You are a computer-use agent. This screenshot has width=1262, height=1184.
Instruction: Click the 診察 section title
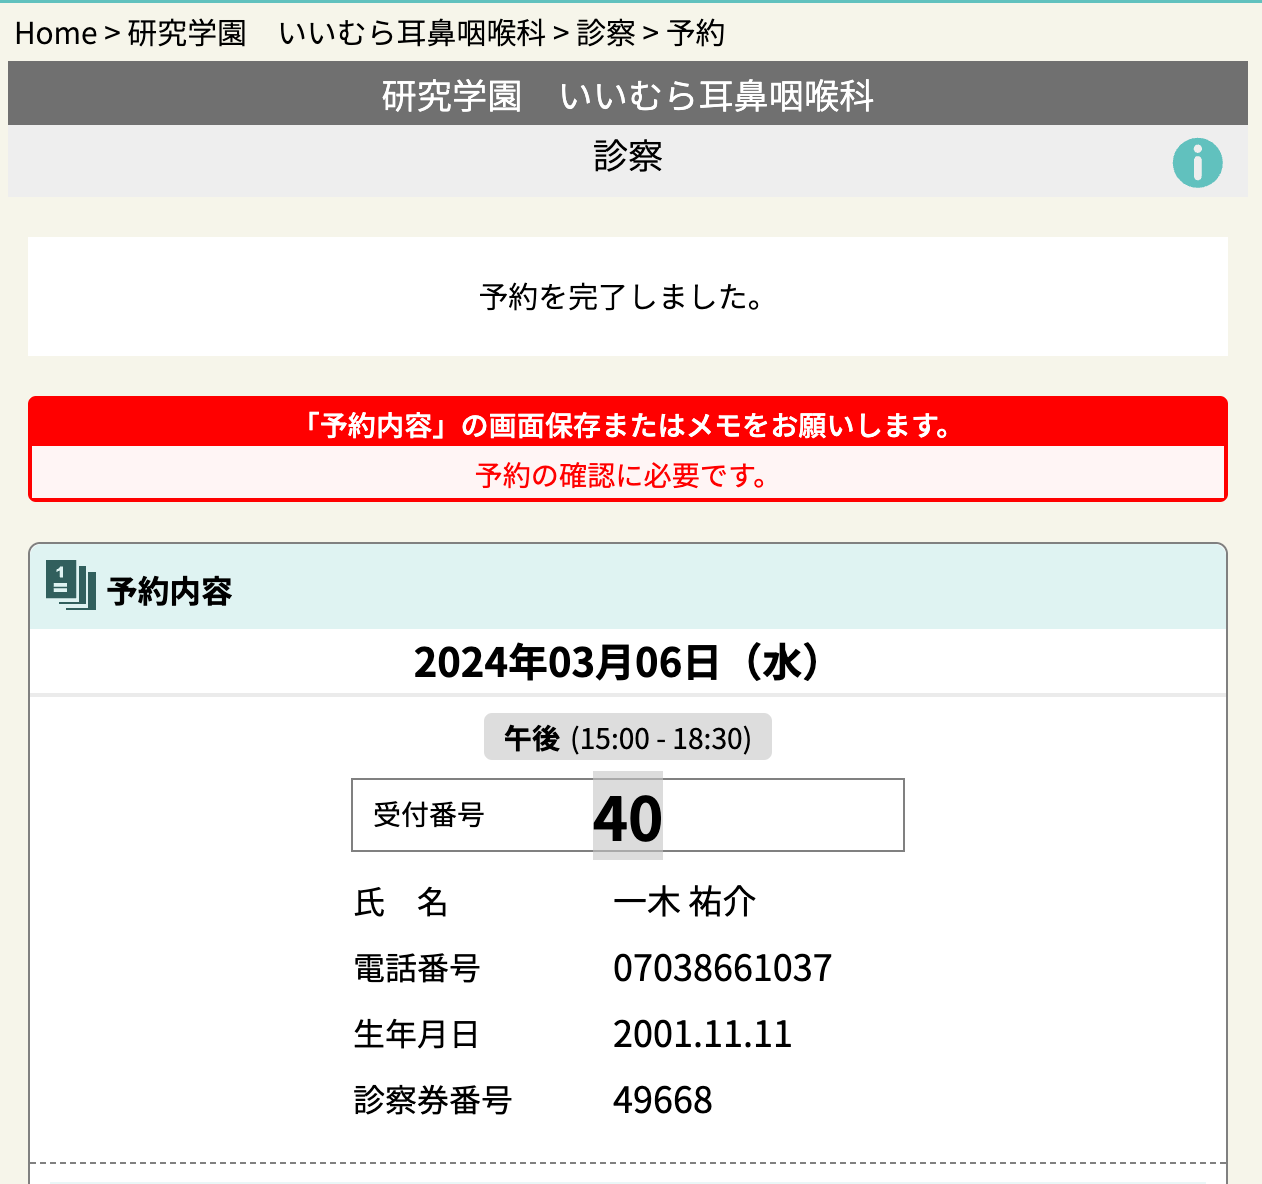627,157
